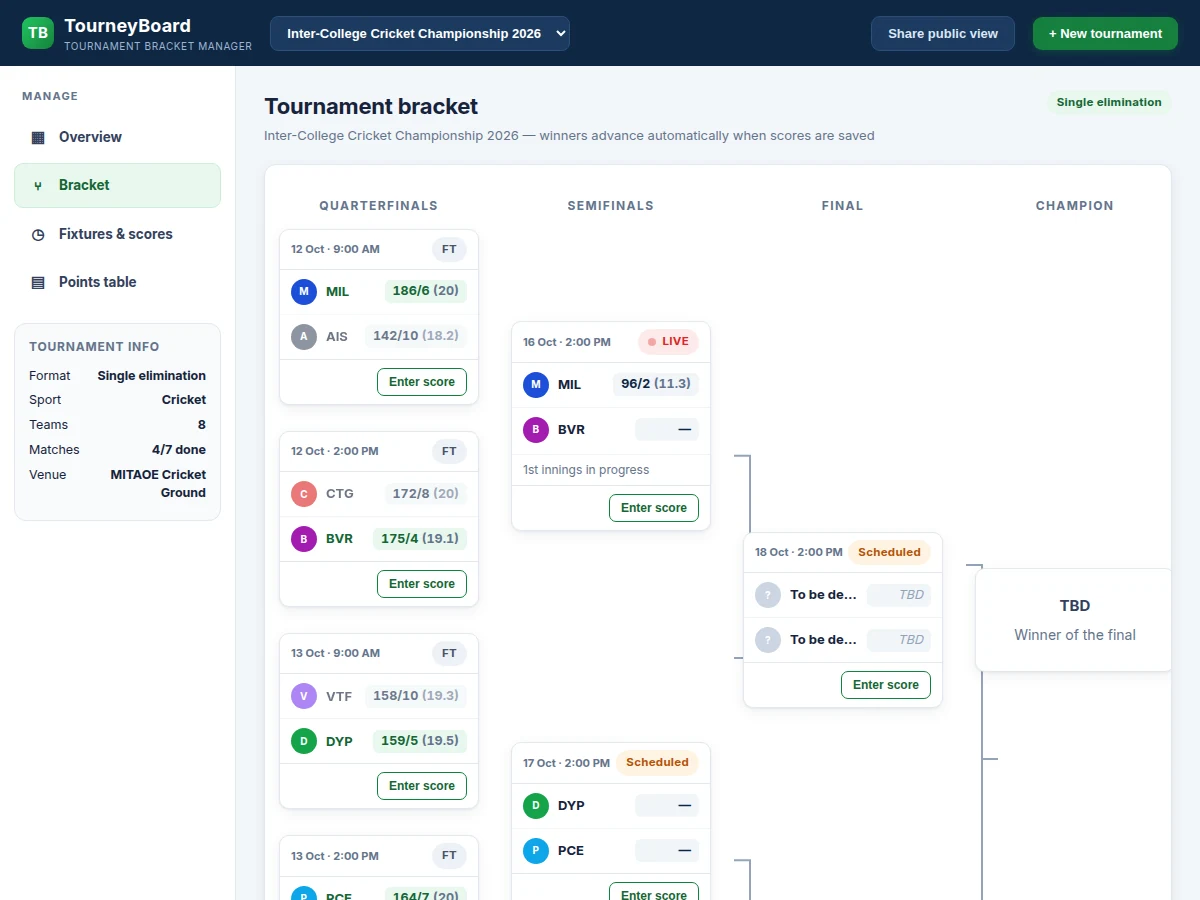Click '16 Oct · 2:00 PM' match time
The height and width of the screenshot is (900, 1200).
(x=567, y=342)
